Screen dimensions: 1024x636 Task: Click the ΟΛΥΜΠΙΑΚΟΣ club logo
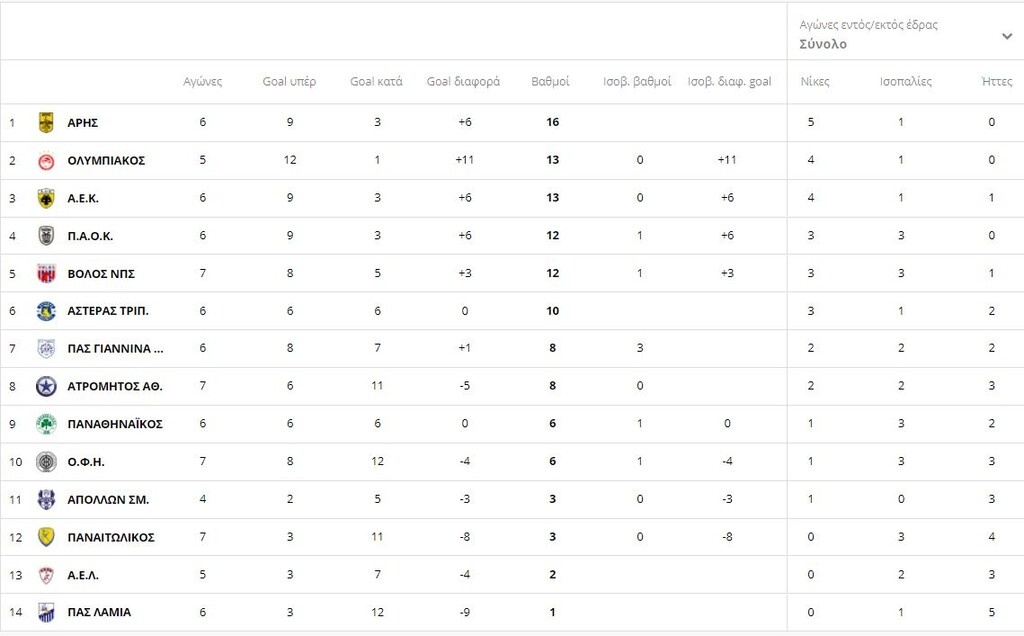coord(45,160)
